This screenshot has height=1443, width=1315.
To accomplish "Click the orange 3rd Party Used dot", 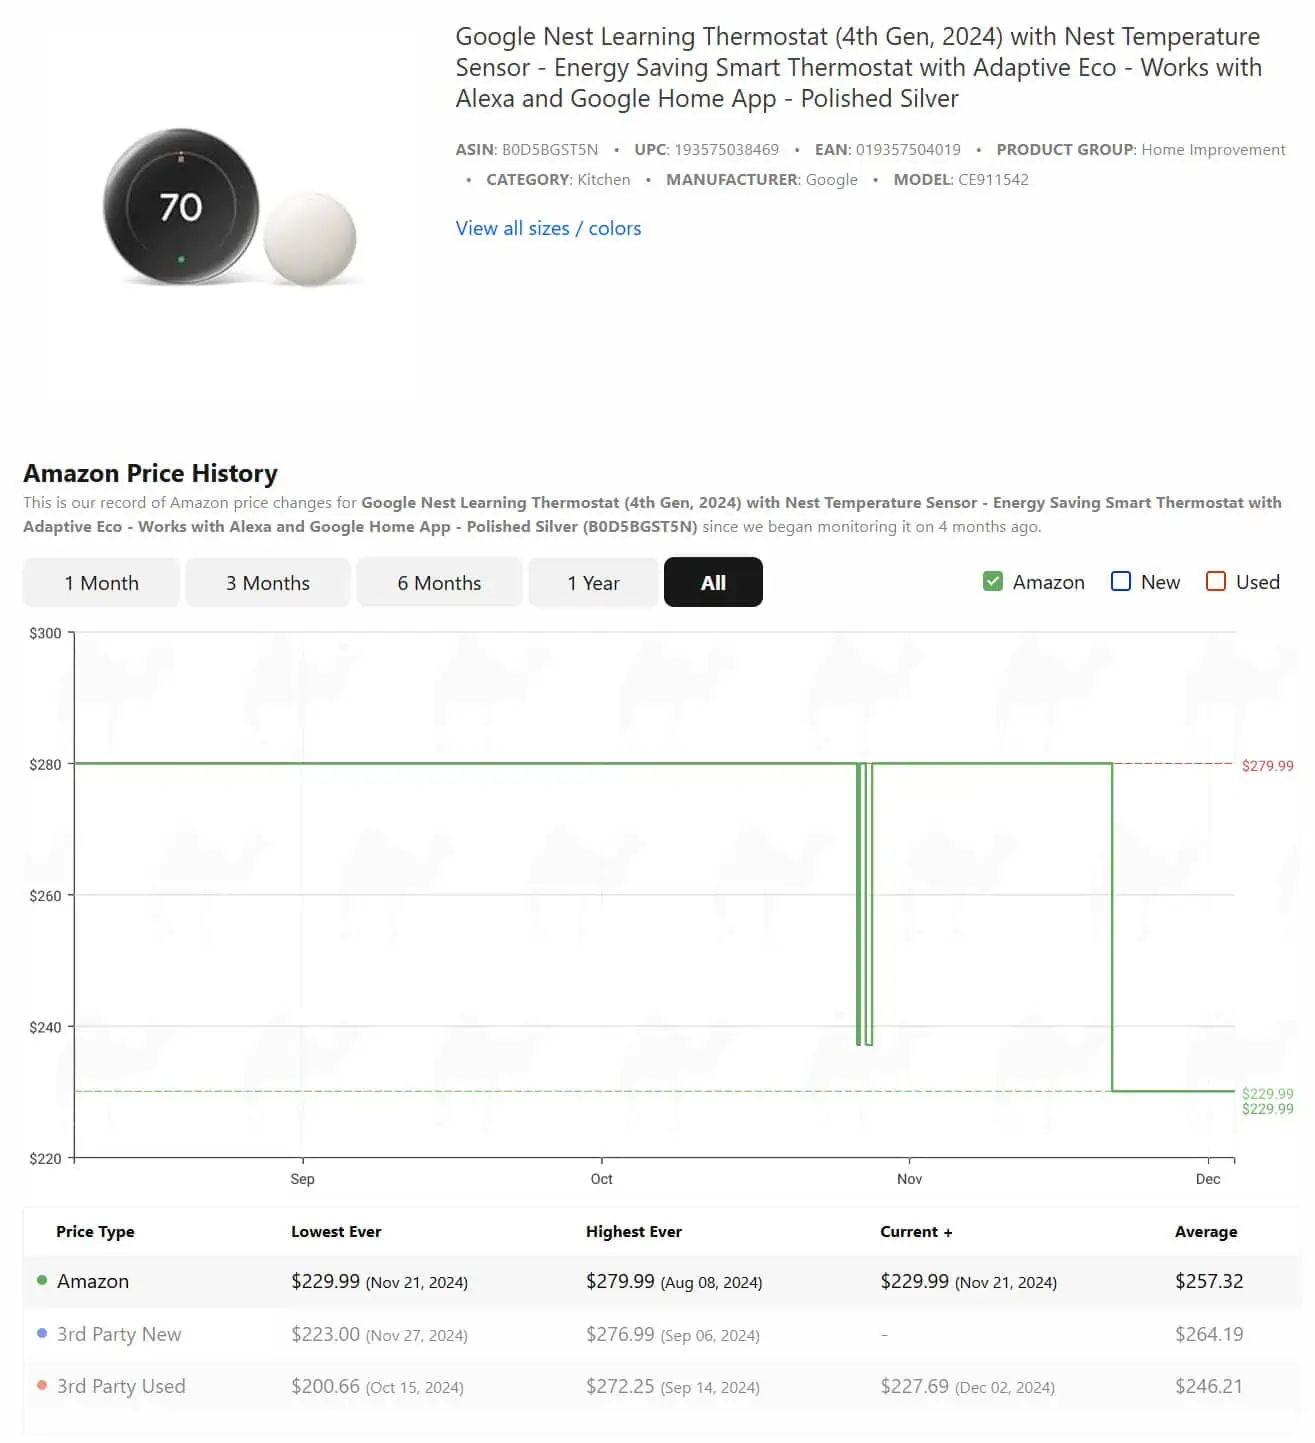I will (42, 1386).
